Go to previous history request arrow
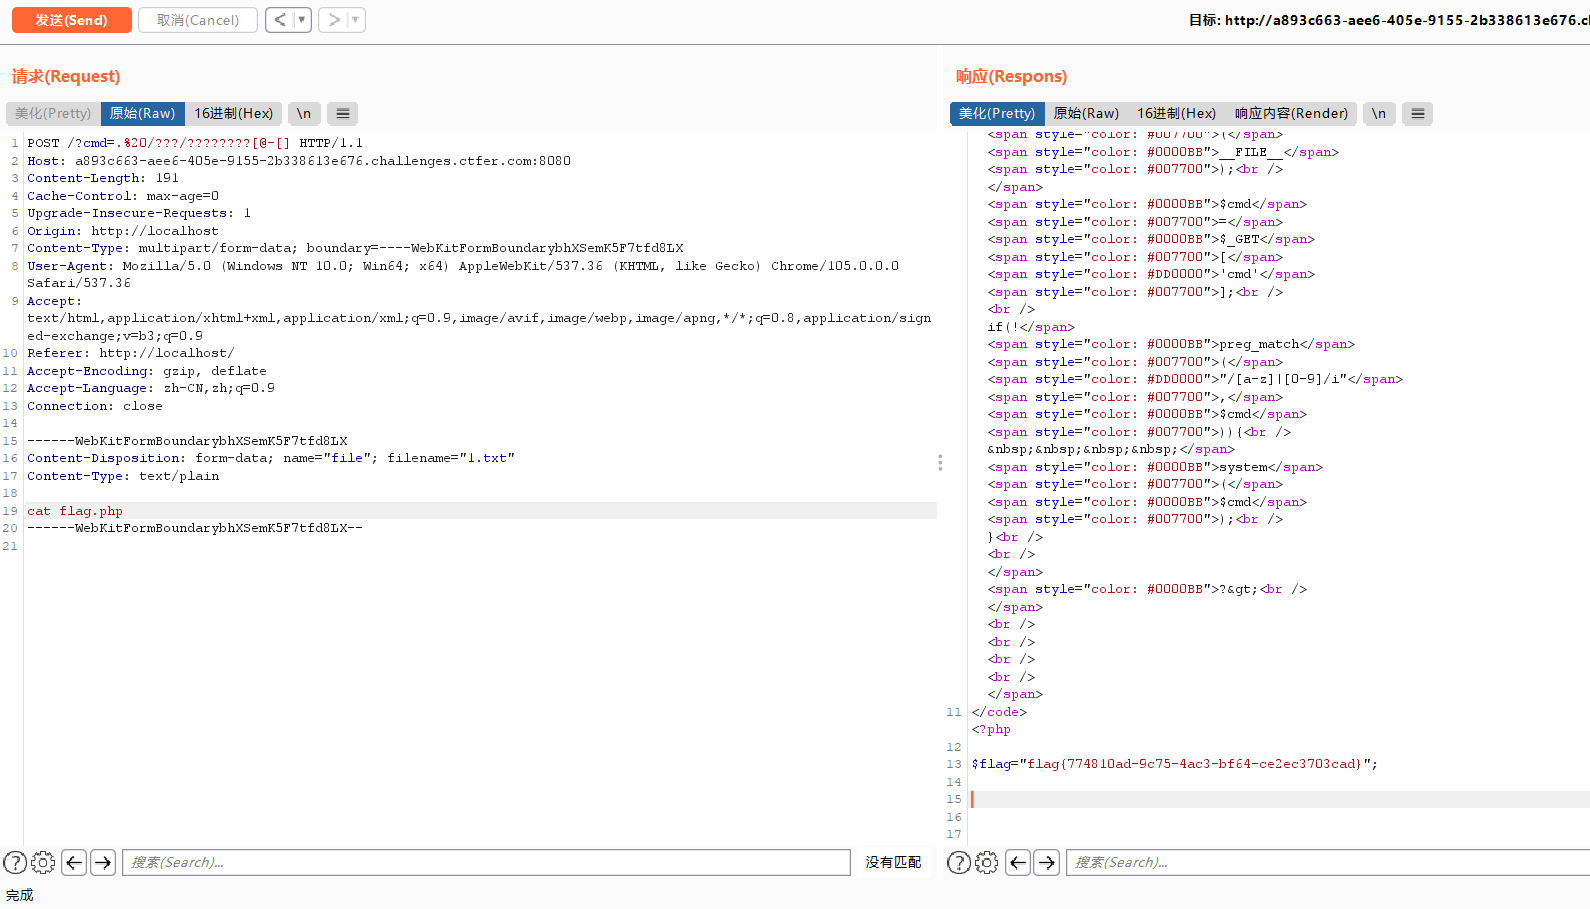 click(x=280, y=20)
